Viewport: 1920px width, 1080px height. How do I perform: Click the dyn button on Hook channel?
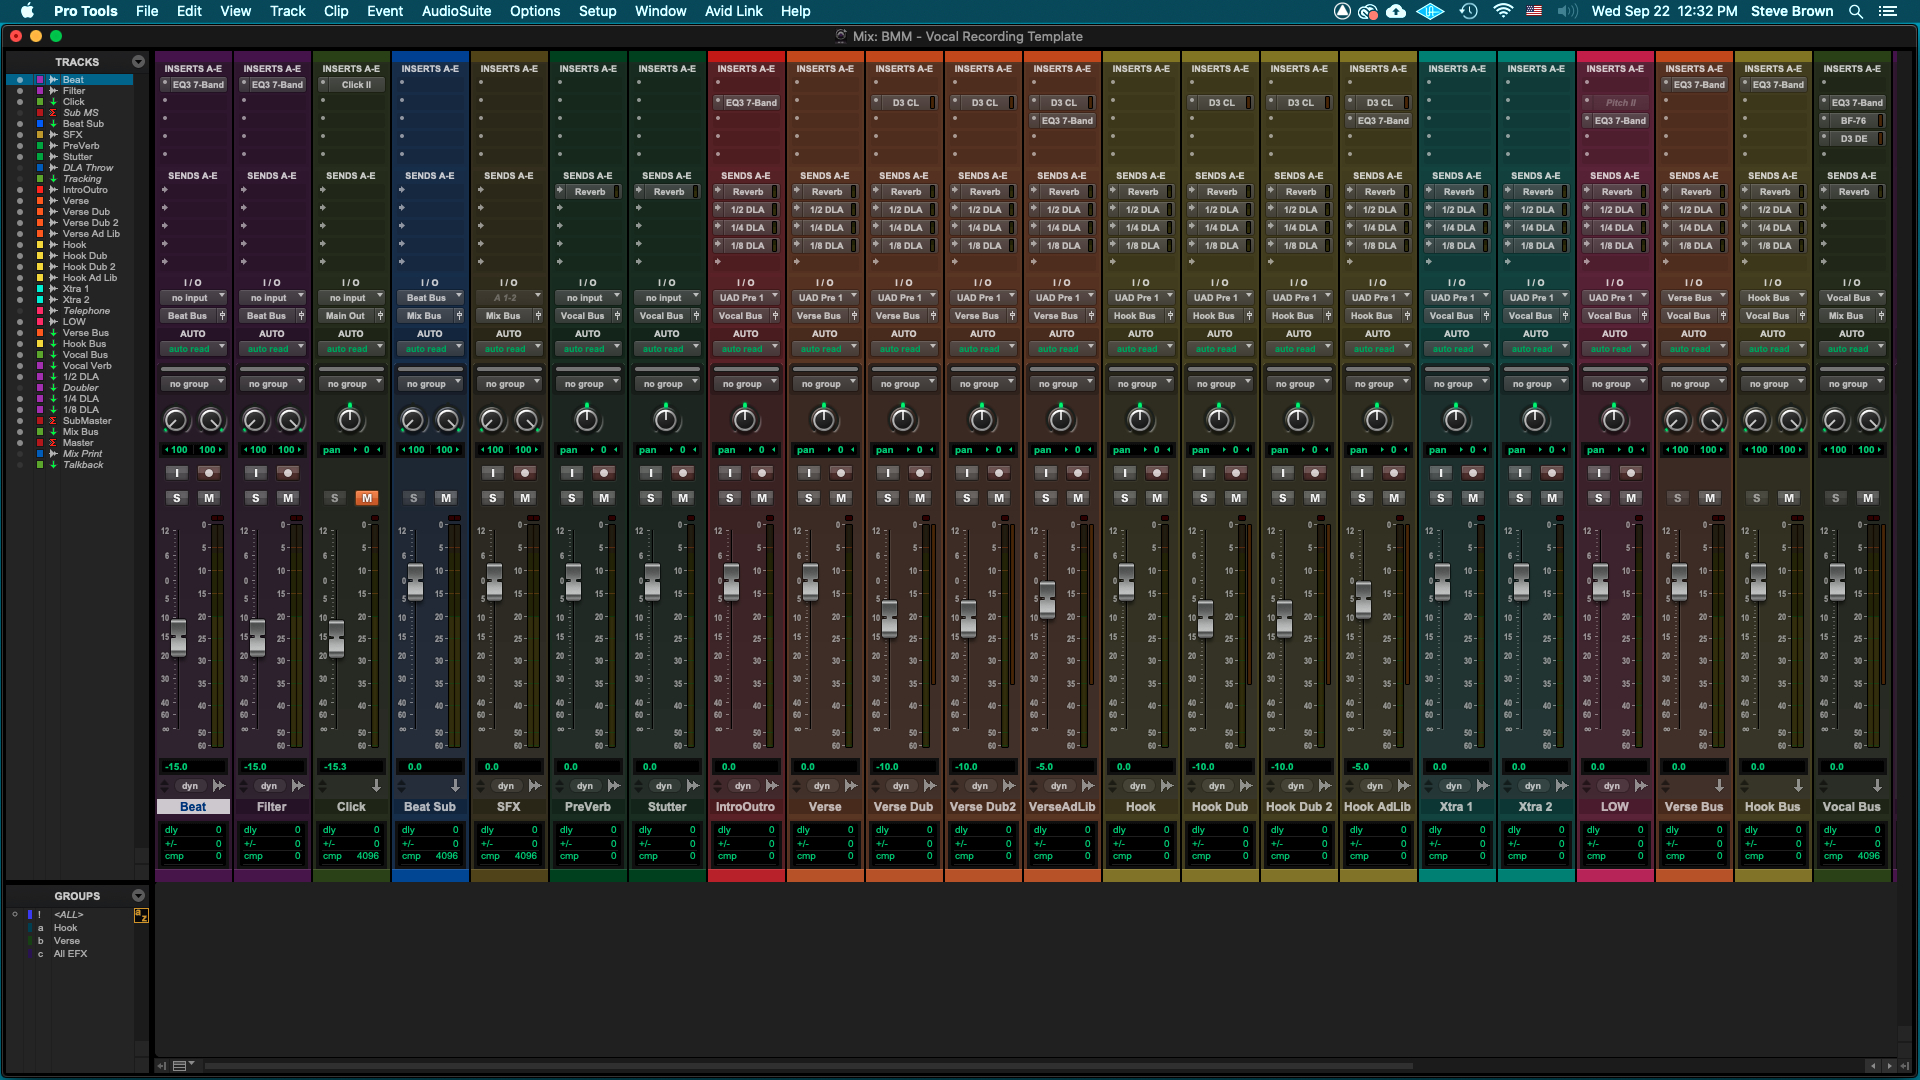(1138, 786)
